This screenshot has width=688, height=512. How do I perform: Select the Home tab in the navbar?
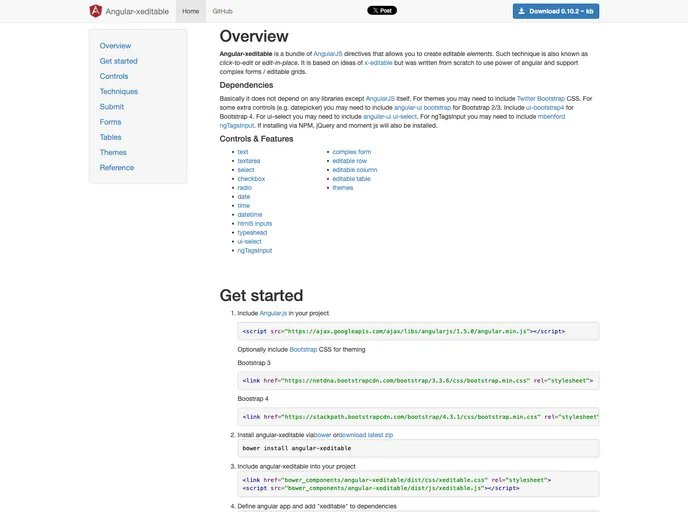tap(190, 11)
